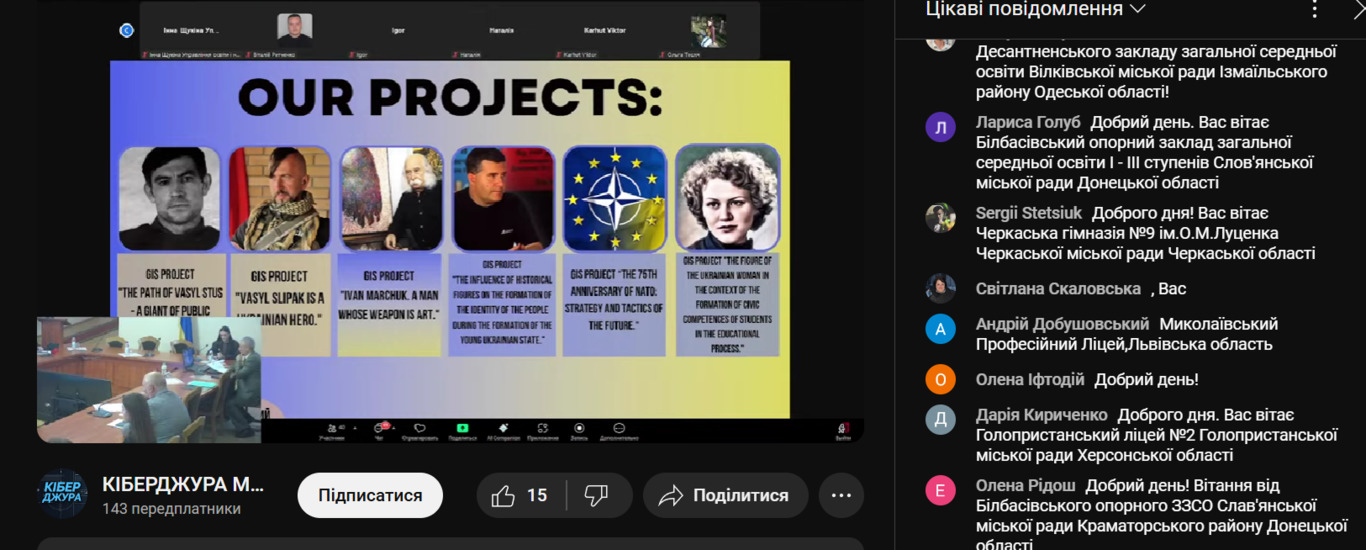Open Zoom more options (Дополнительно) icon

pos(619,428)
